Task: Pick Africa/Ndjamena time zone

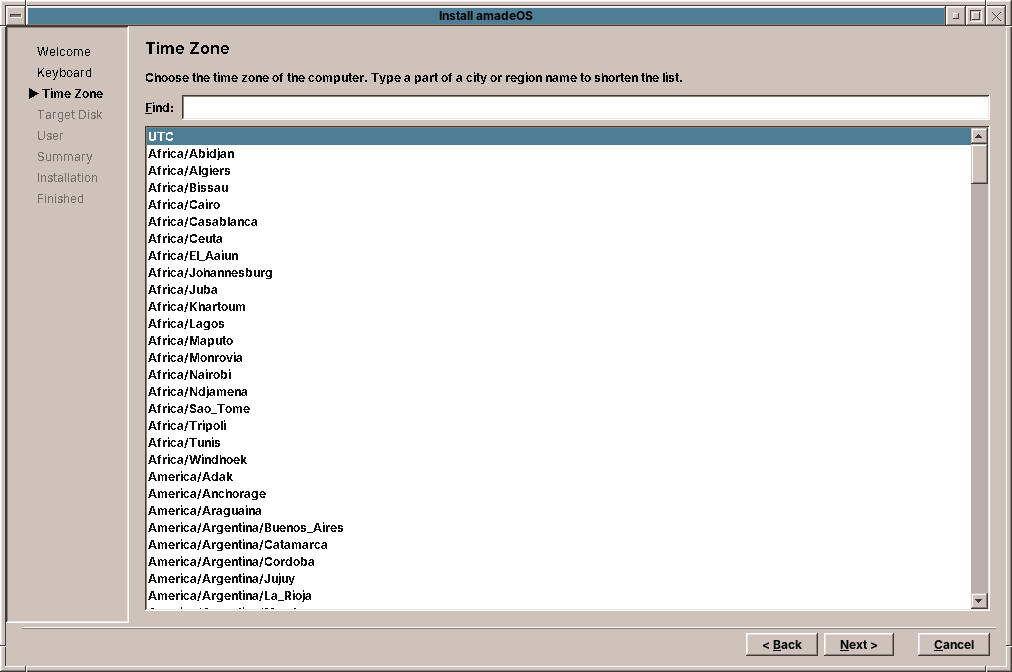Action: click(558, 391)
